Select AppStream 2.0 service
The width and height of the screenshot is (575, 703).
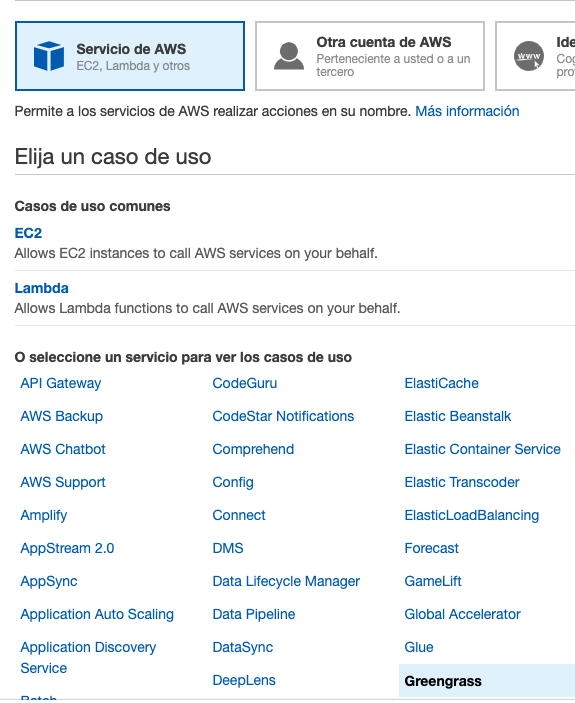pos(67,548)
